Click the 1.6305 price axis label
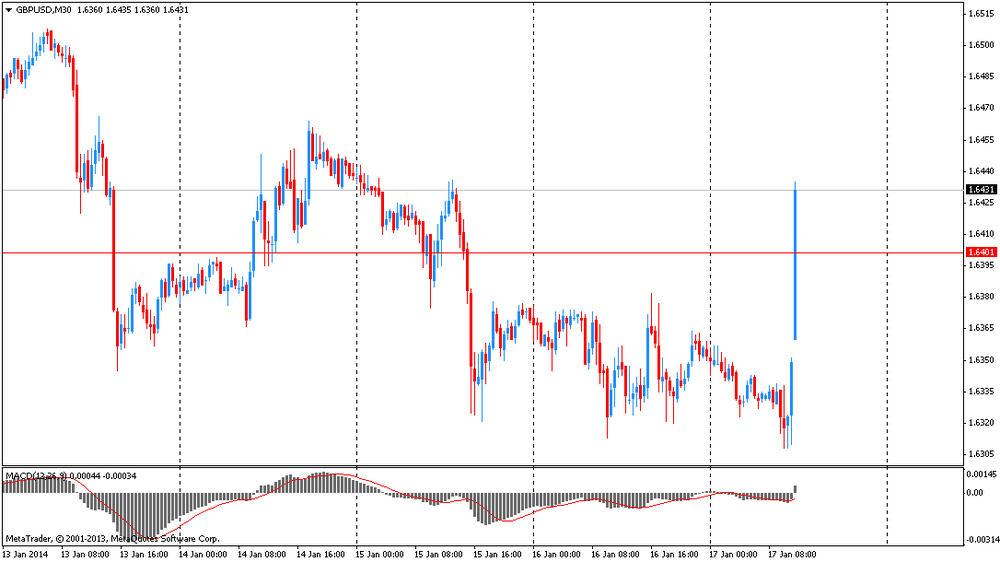 tap(980, 453)
